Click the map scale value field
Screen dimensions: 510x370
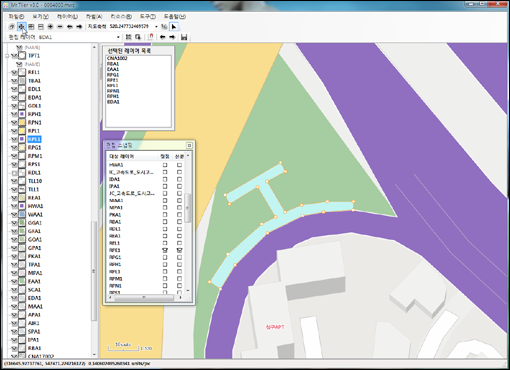[131, 26]
